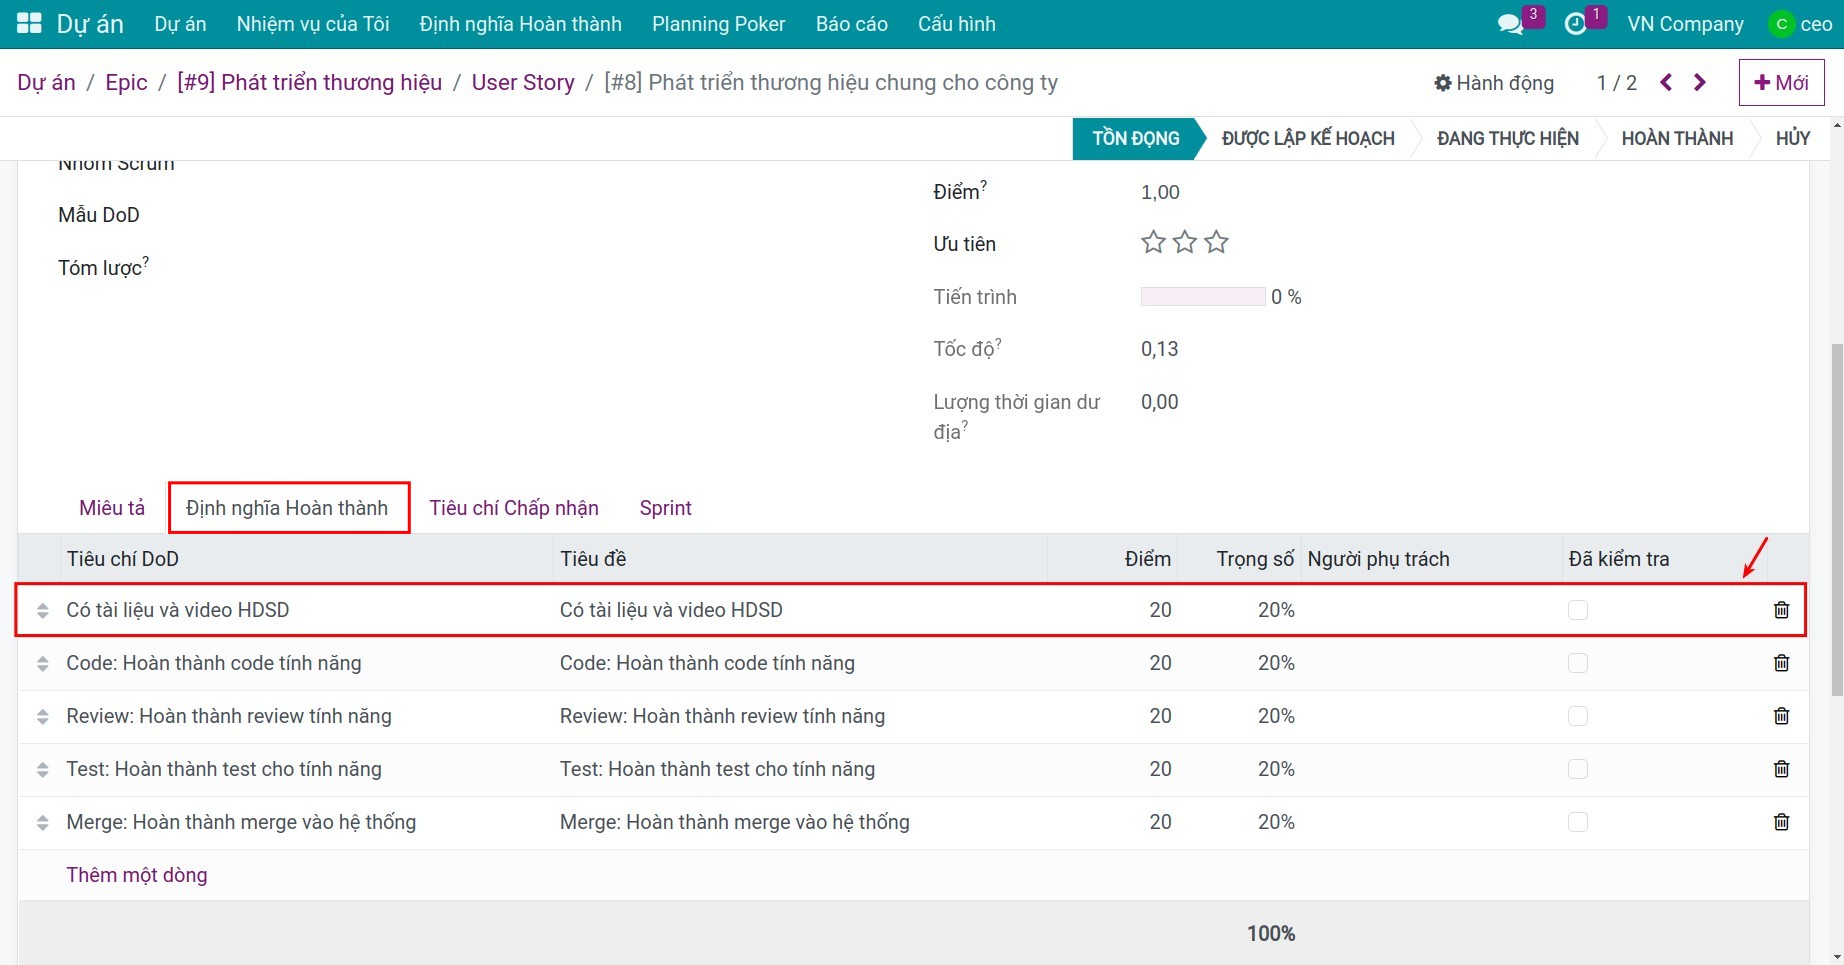This screenshot has height=965, width=1844.
Task: Click the 'Tiến trình' progress bar
Action: pos(1203,297)
